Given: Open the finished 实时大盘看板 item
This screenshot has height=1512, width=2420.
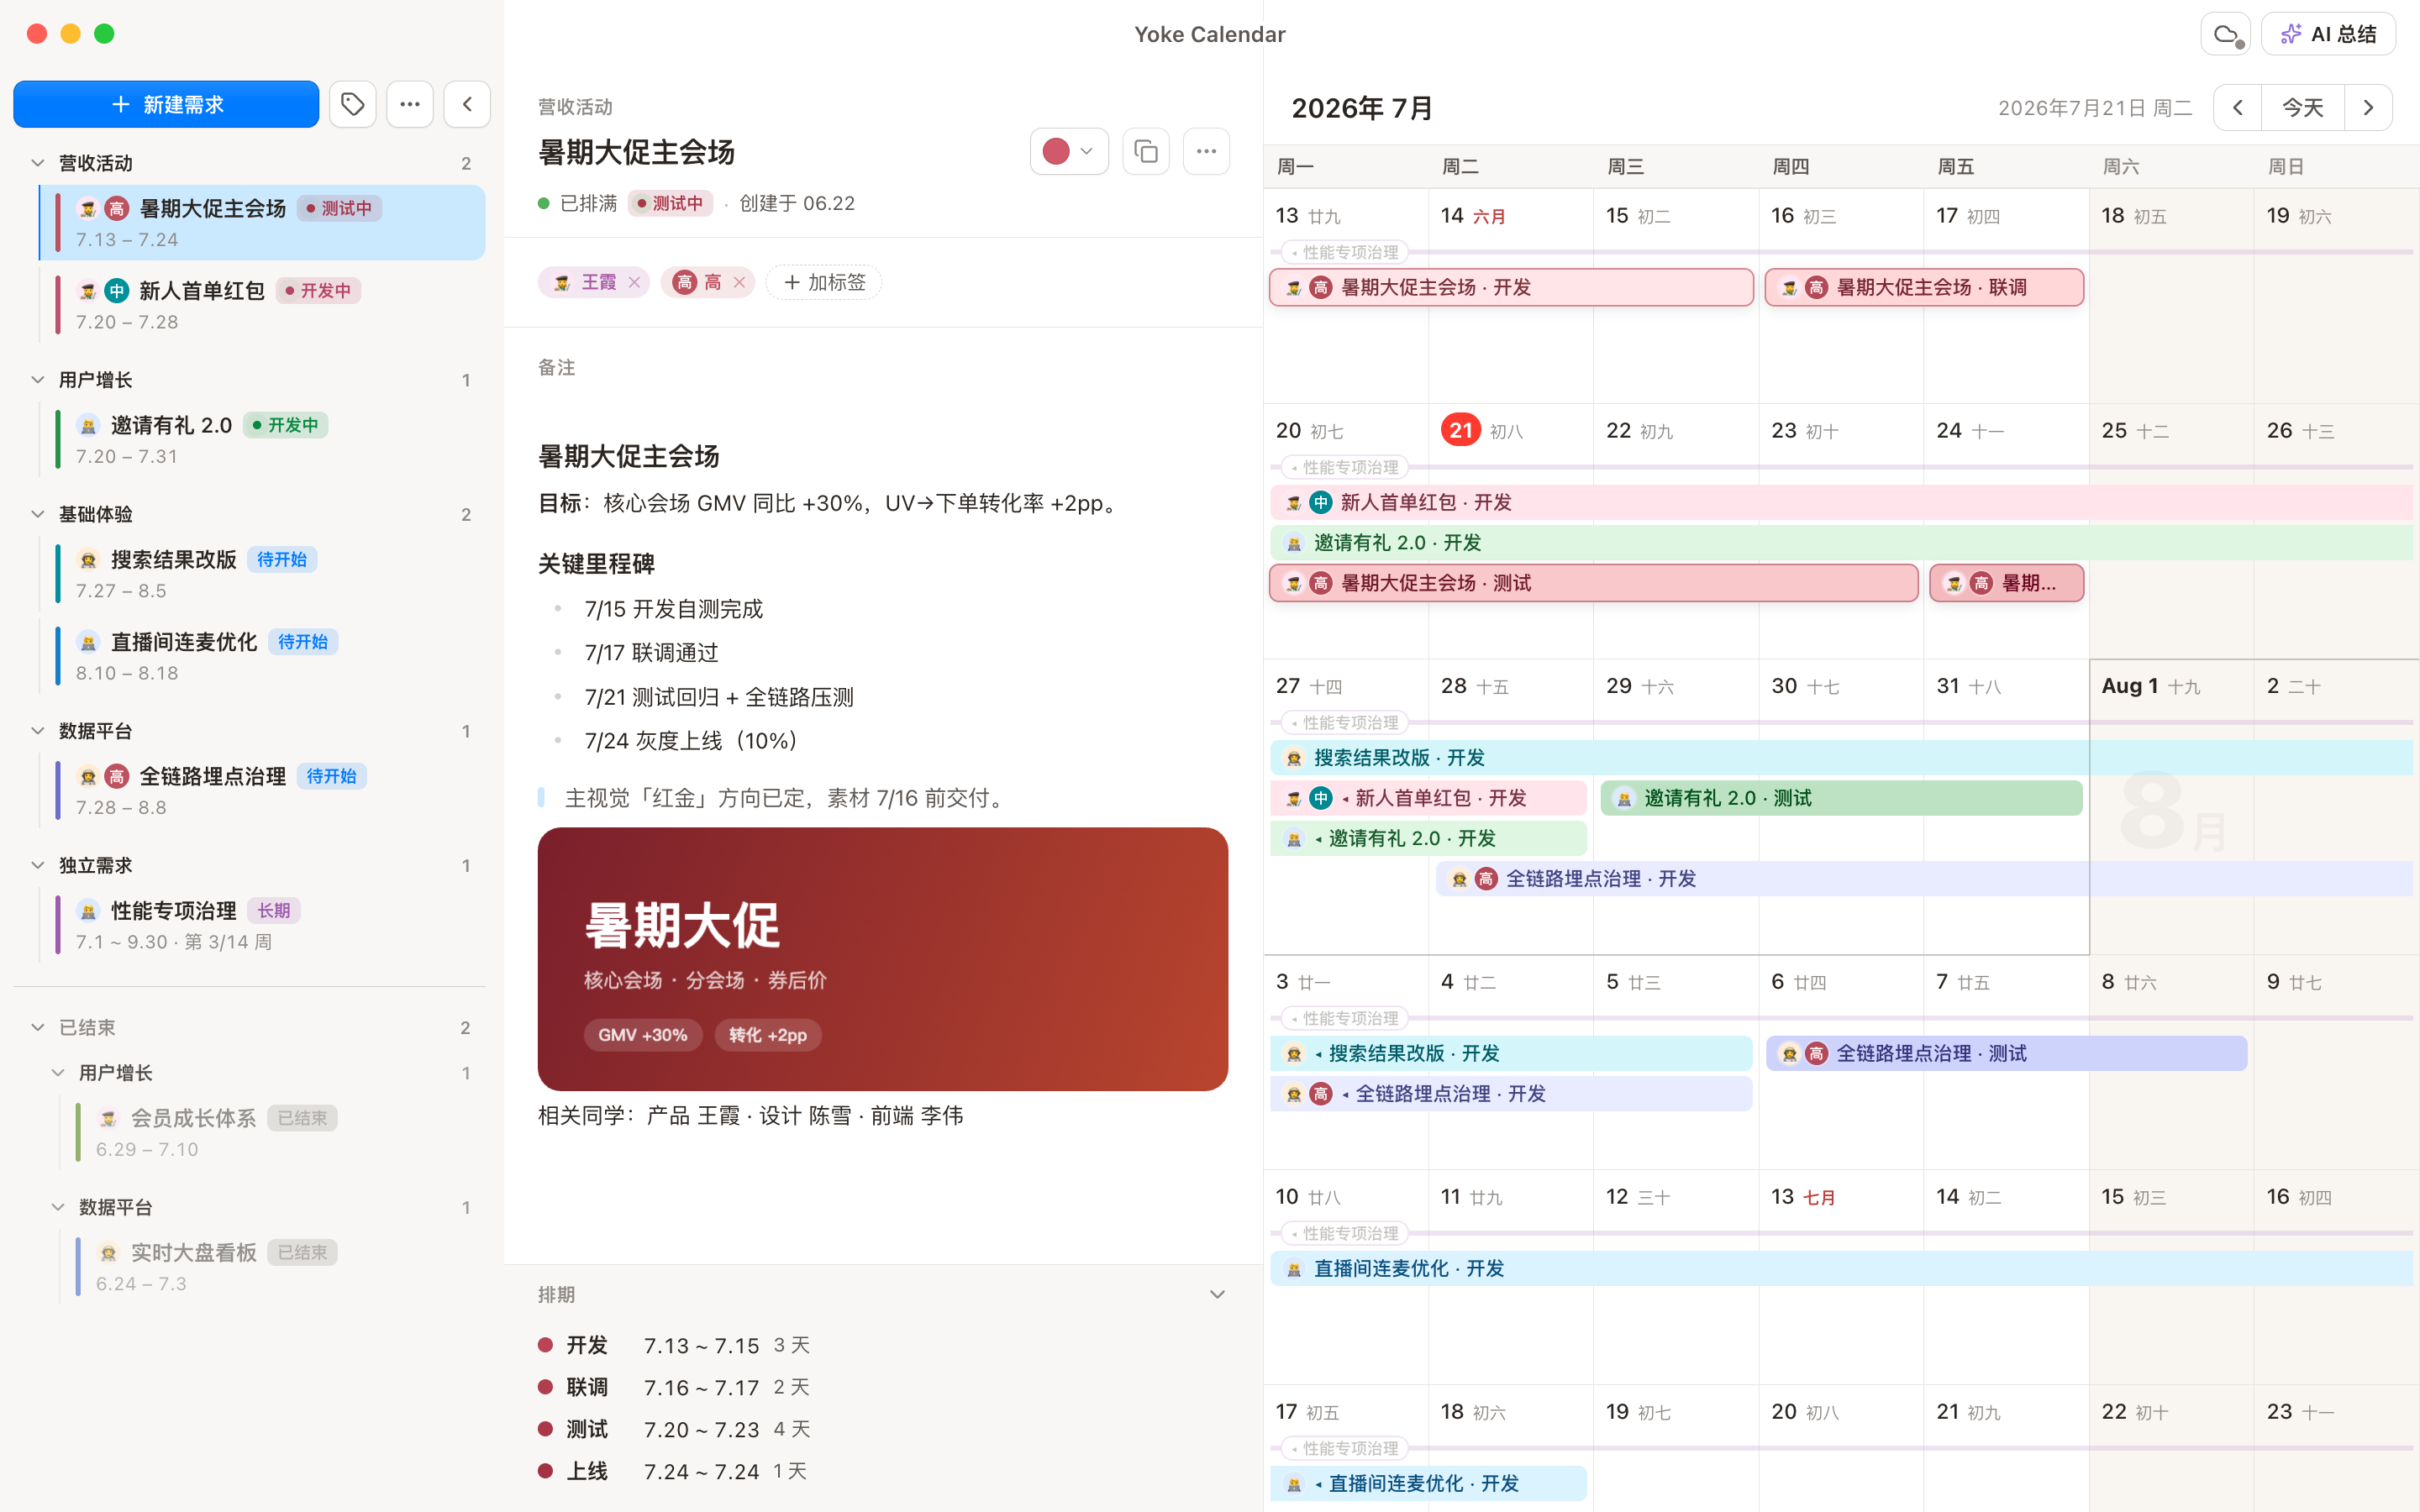Looking at the screenshot, I should click(273, 1266).
